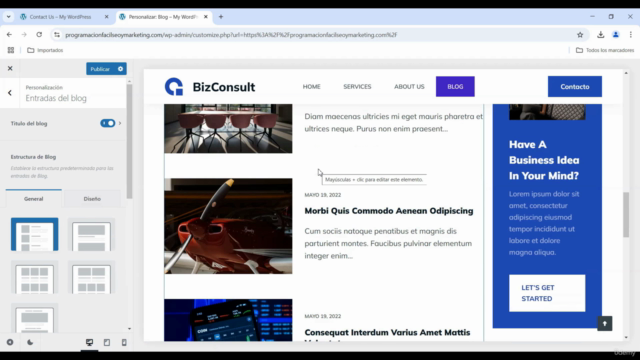Open the tab search dropdown arrow

tap(9, 17)
